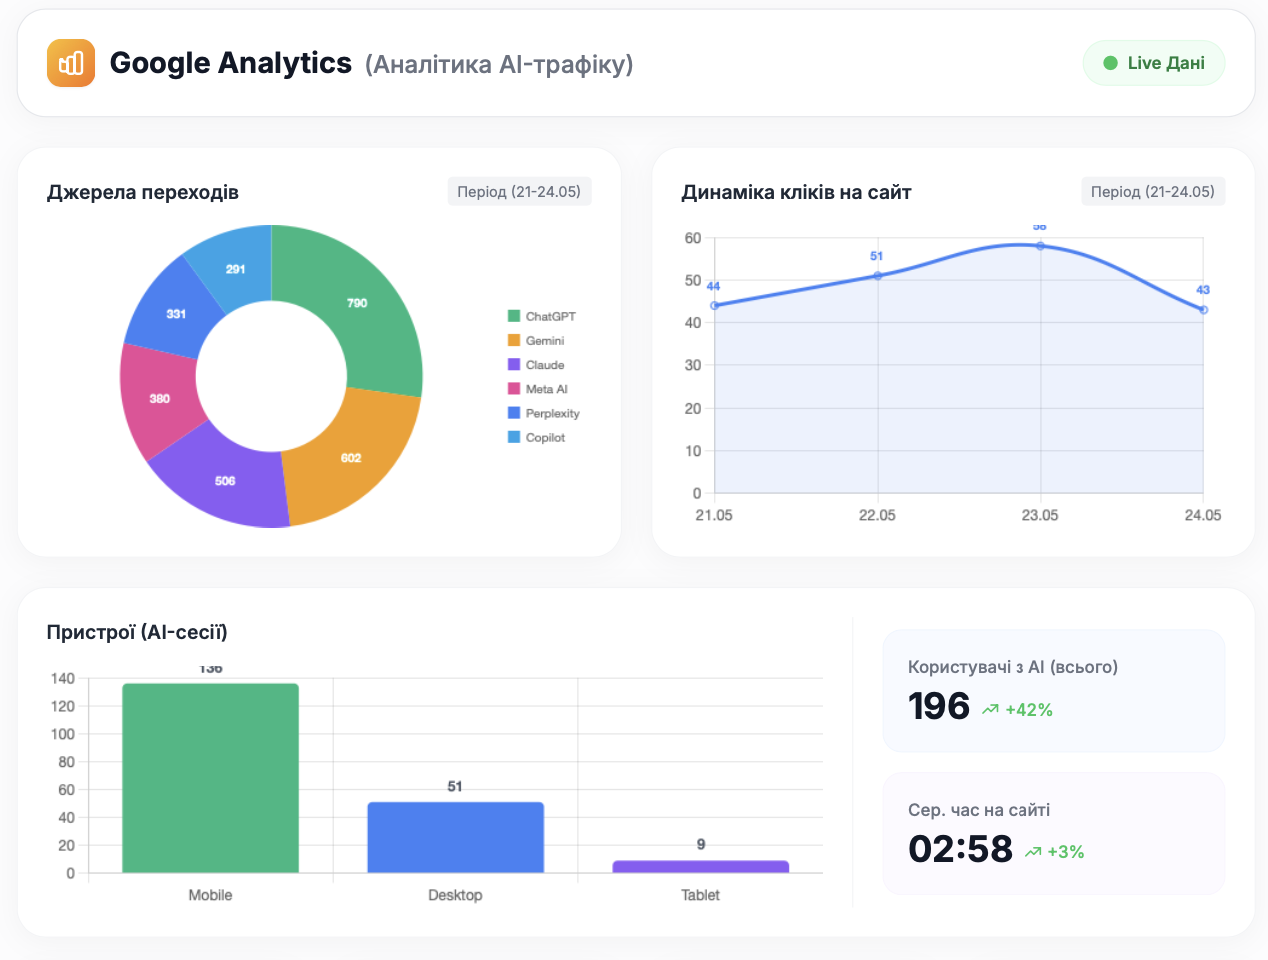Screen dimensions: 1268x960
Task: Toggle Claude legend color swatch
Action: (514, 365)
